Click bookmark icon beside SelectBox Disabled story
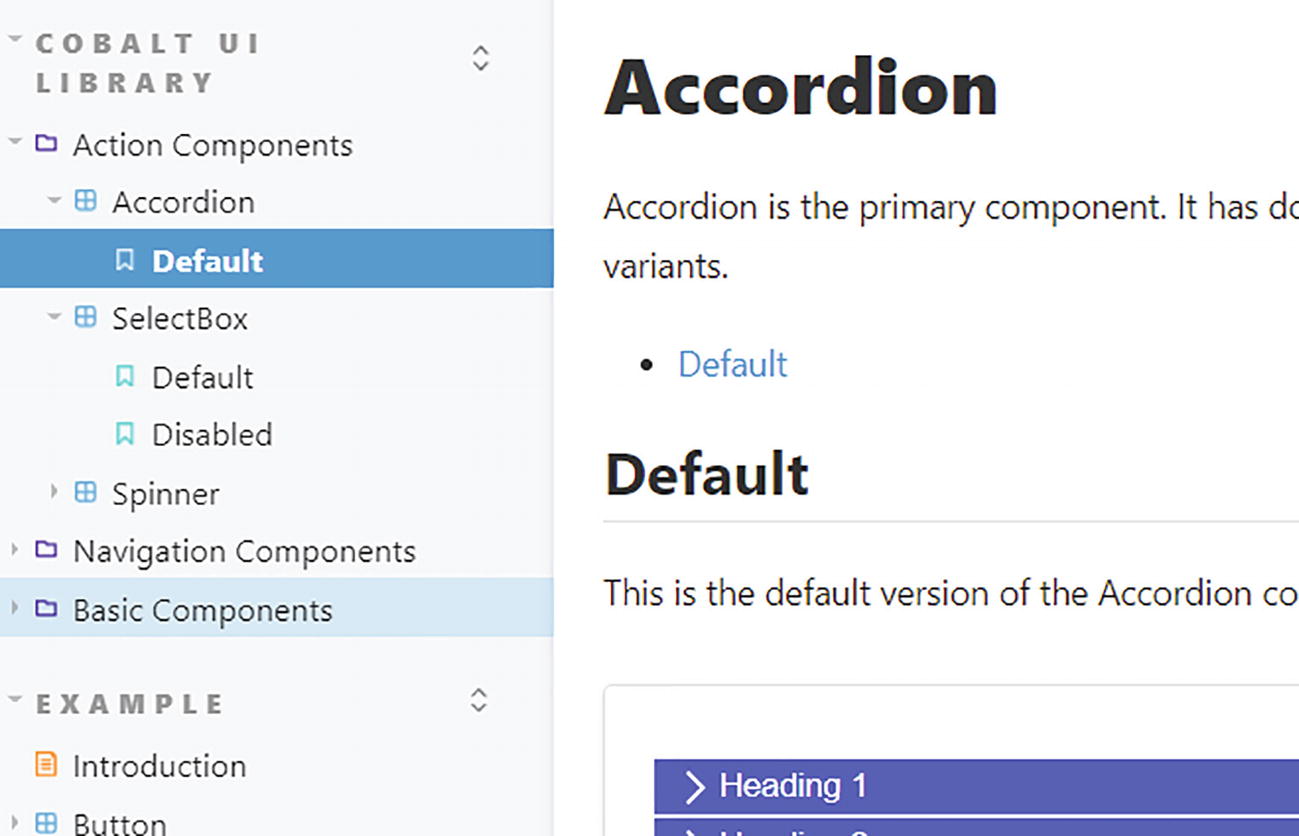 125,434
